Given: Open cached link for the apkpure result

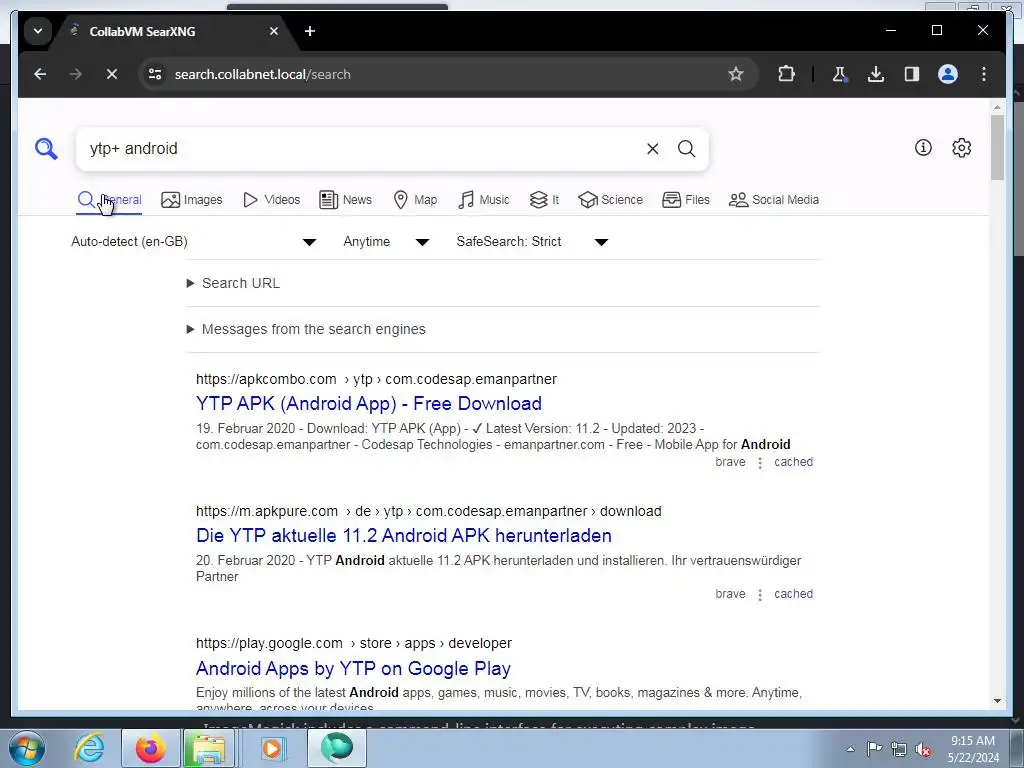Looking at the screenshot, I should coord(793,594).
